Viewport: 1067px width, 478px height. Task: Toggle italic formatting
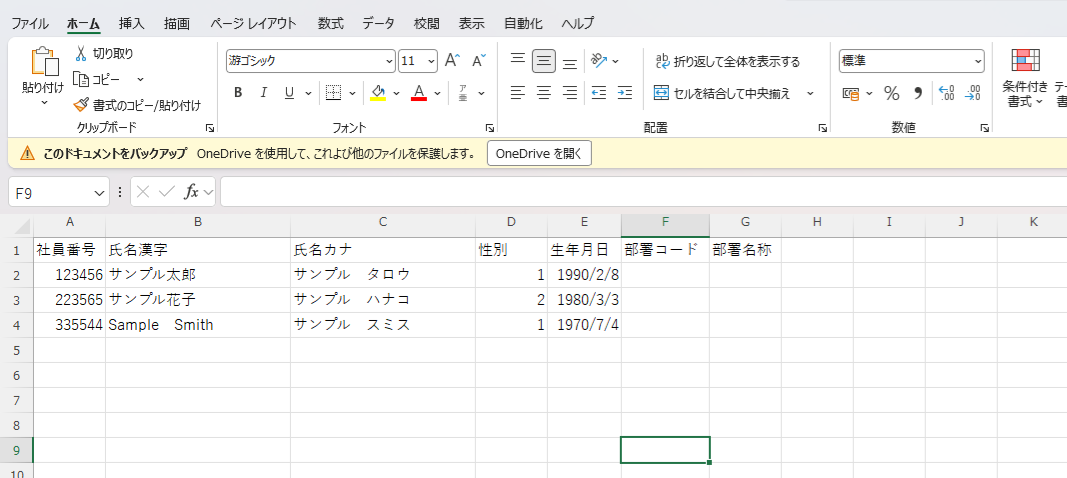point(264,93)
